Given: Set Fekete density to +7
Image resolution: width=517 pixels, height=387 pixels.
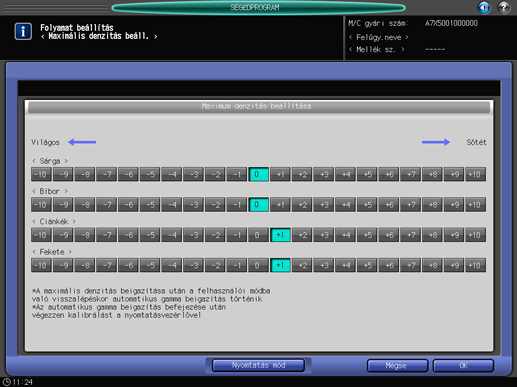Looking at the screenshot, I should click(x=411, y=265).
